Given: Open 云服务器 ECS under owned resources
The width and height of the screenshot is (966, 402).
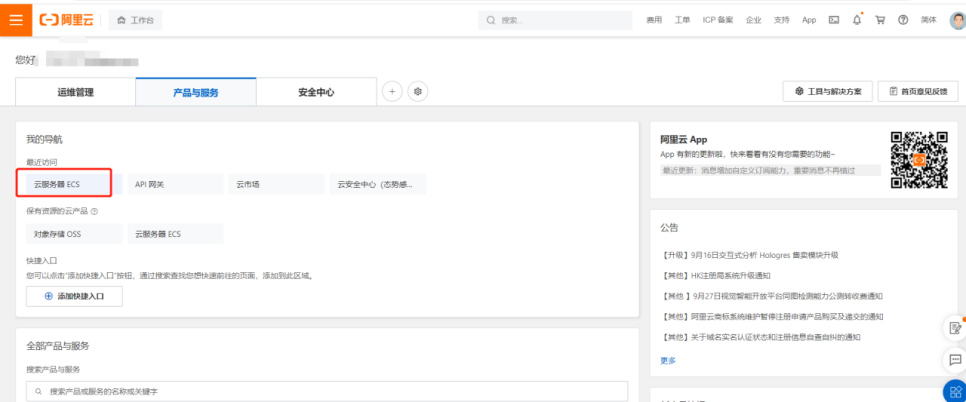Looking at the screenshot, I should pyautogui.click(x=176, y=234).
